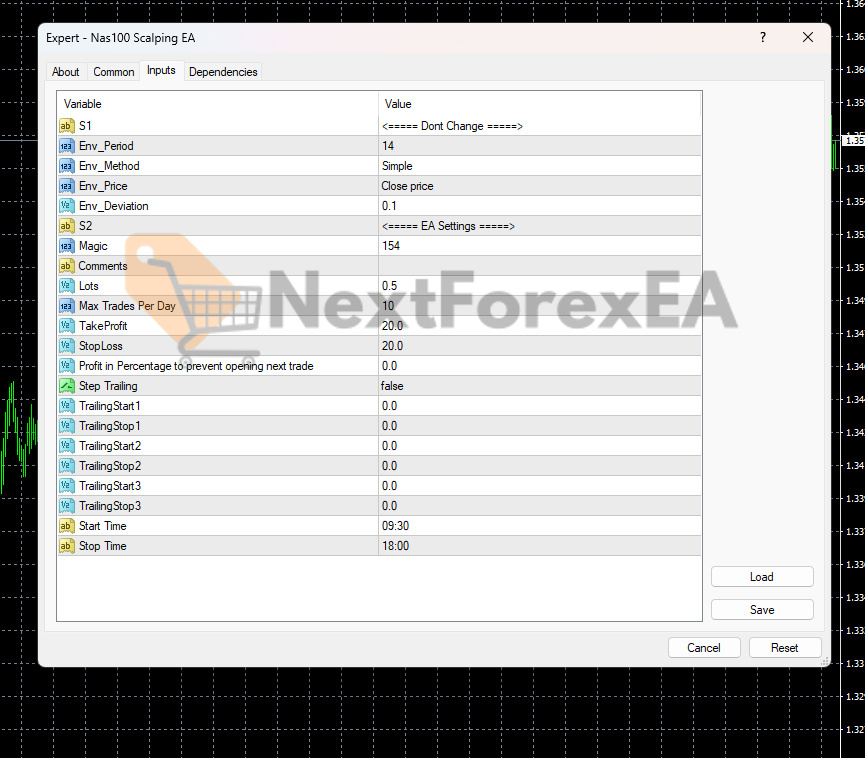865x758 pixels.
Task: Click the string icon next to Comments
Action: pos(67,266)
